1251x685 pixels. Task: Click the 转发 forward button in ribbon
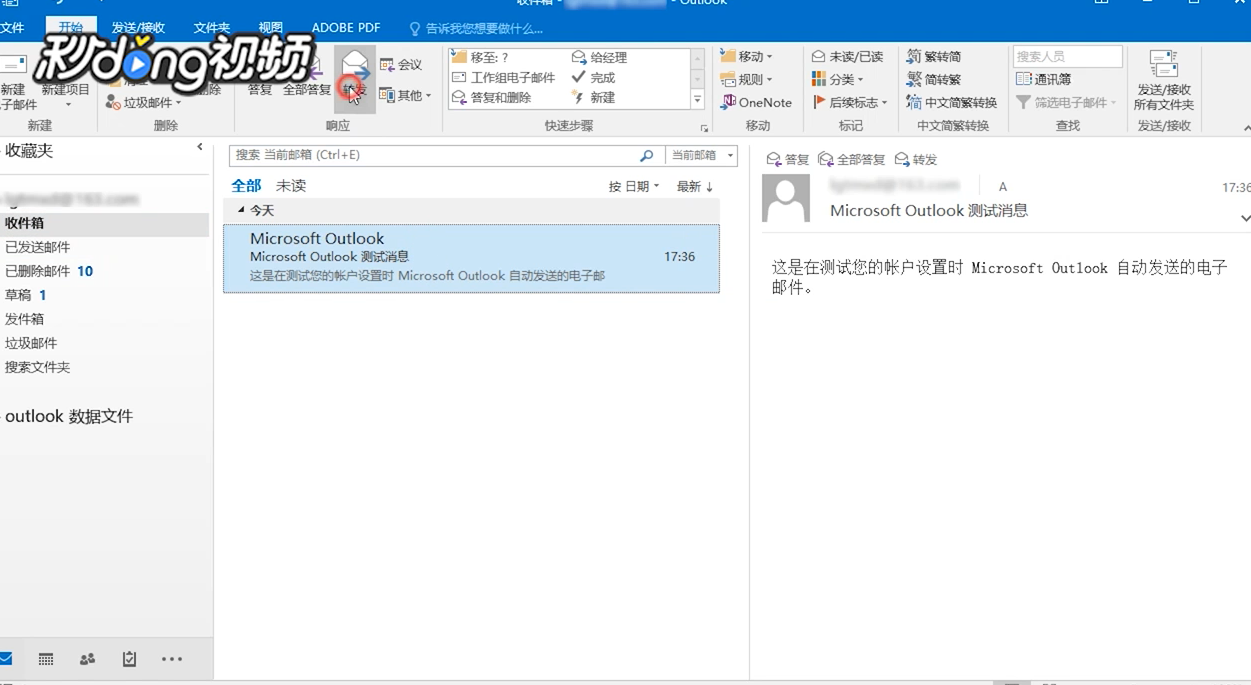point(355,78)
